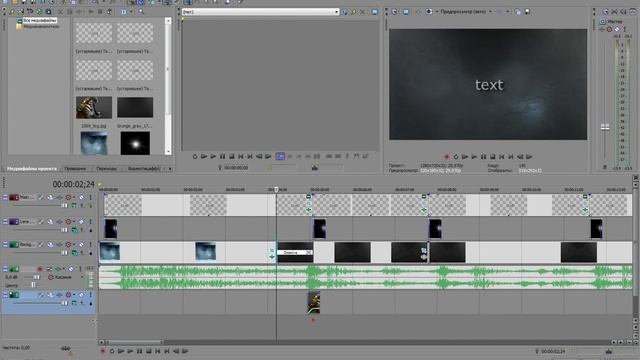Minimize audio track 4 height
Screen dimensions: 640x360
coord(5,269)
